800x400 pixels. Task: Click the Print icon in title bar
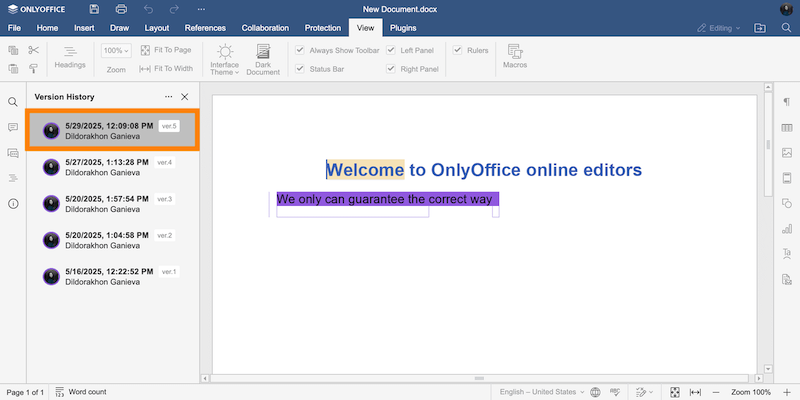click(x=121, y=9)
